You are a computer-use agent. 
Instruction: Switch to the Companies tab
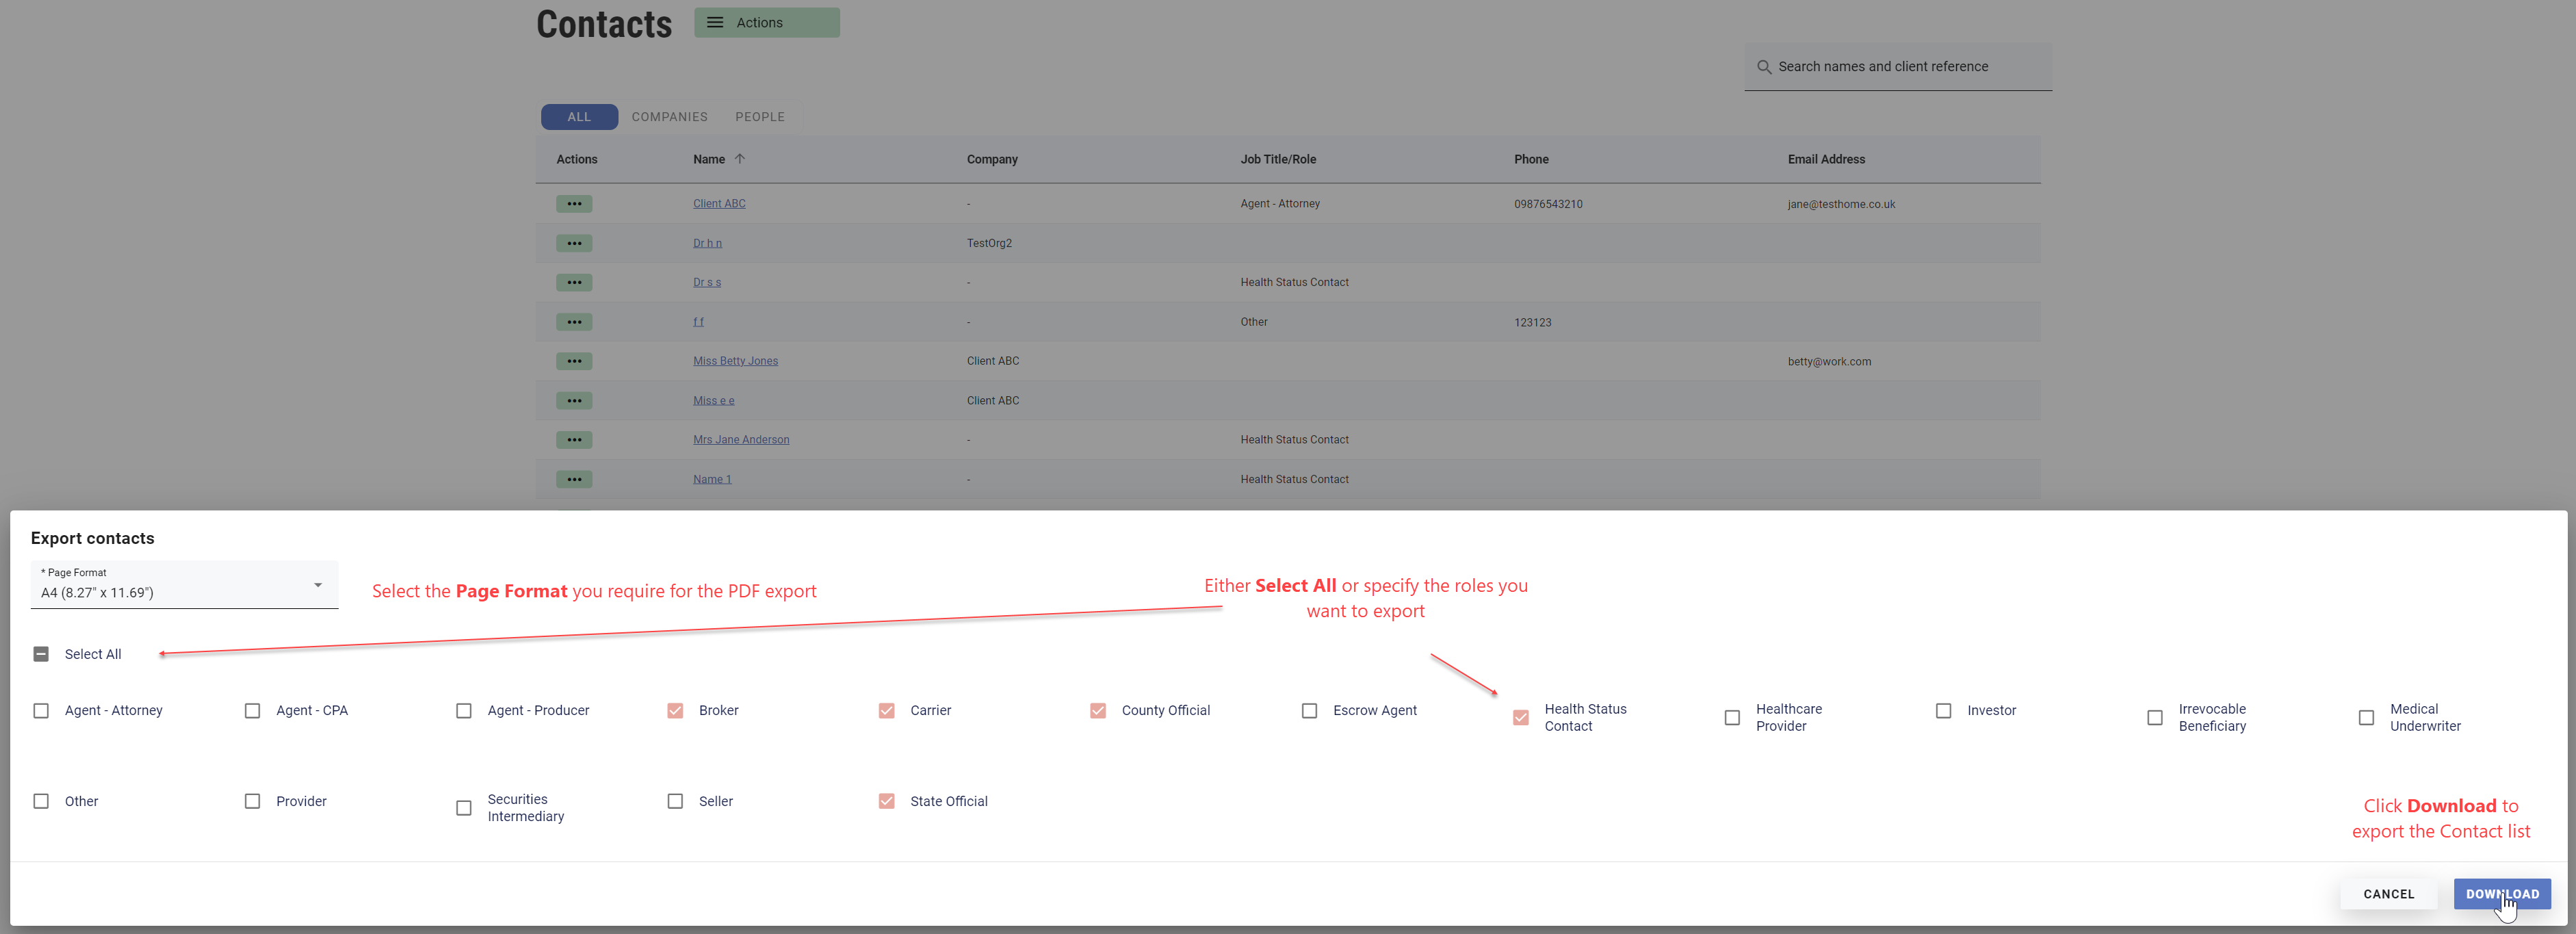[x=669, y=117]
